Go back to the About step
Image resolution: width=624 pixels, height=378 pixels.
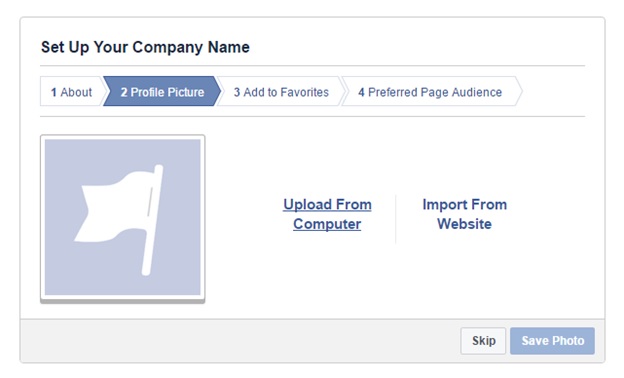pyautogui.click(x=72, y=92)
